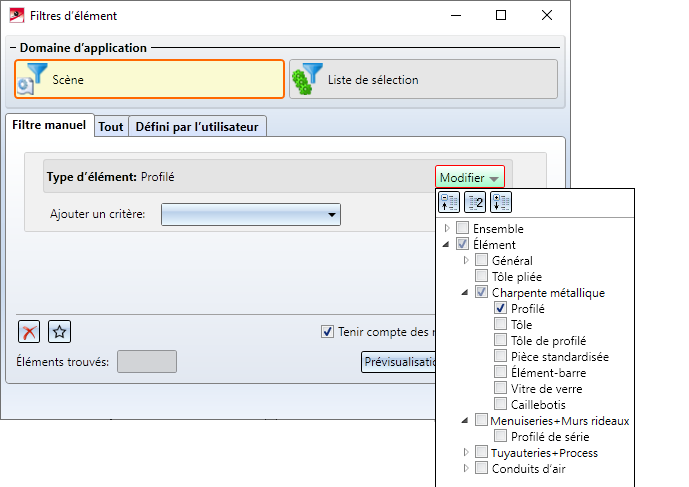689x487 pixels.
Task: Click the Modifier dropdown button
Action: 469,177
